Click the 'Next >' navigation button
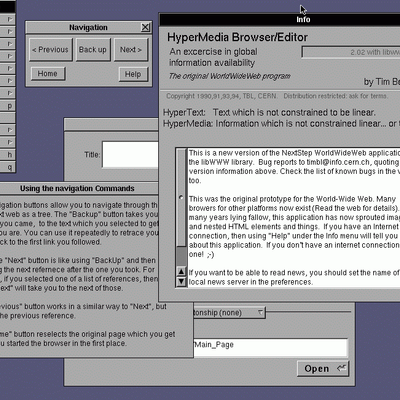Viewport: 400px width, 400px height. pos(131,50)
